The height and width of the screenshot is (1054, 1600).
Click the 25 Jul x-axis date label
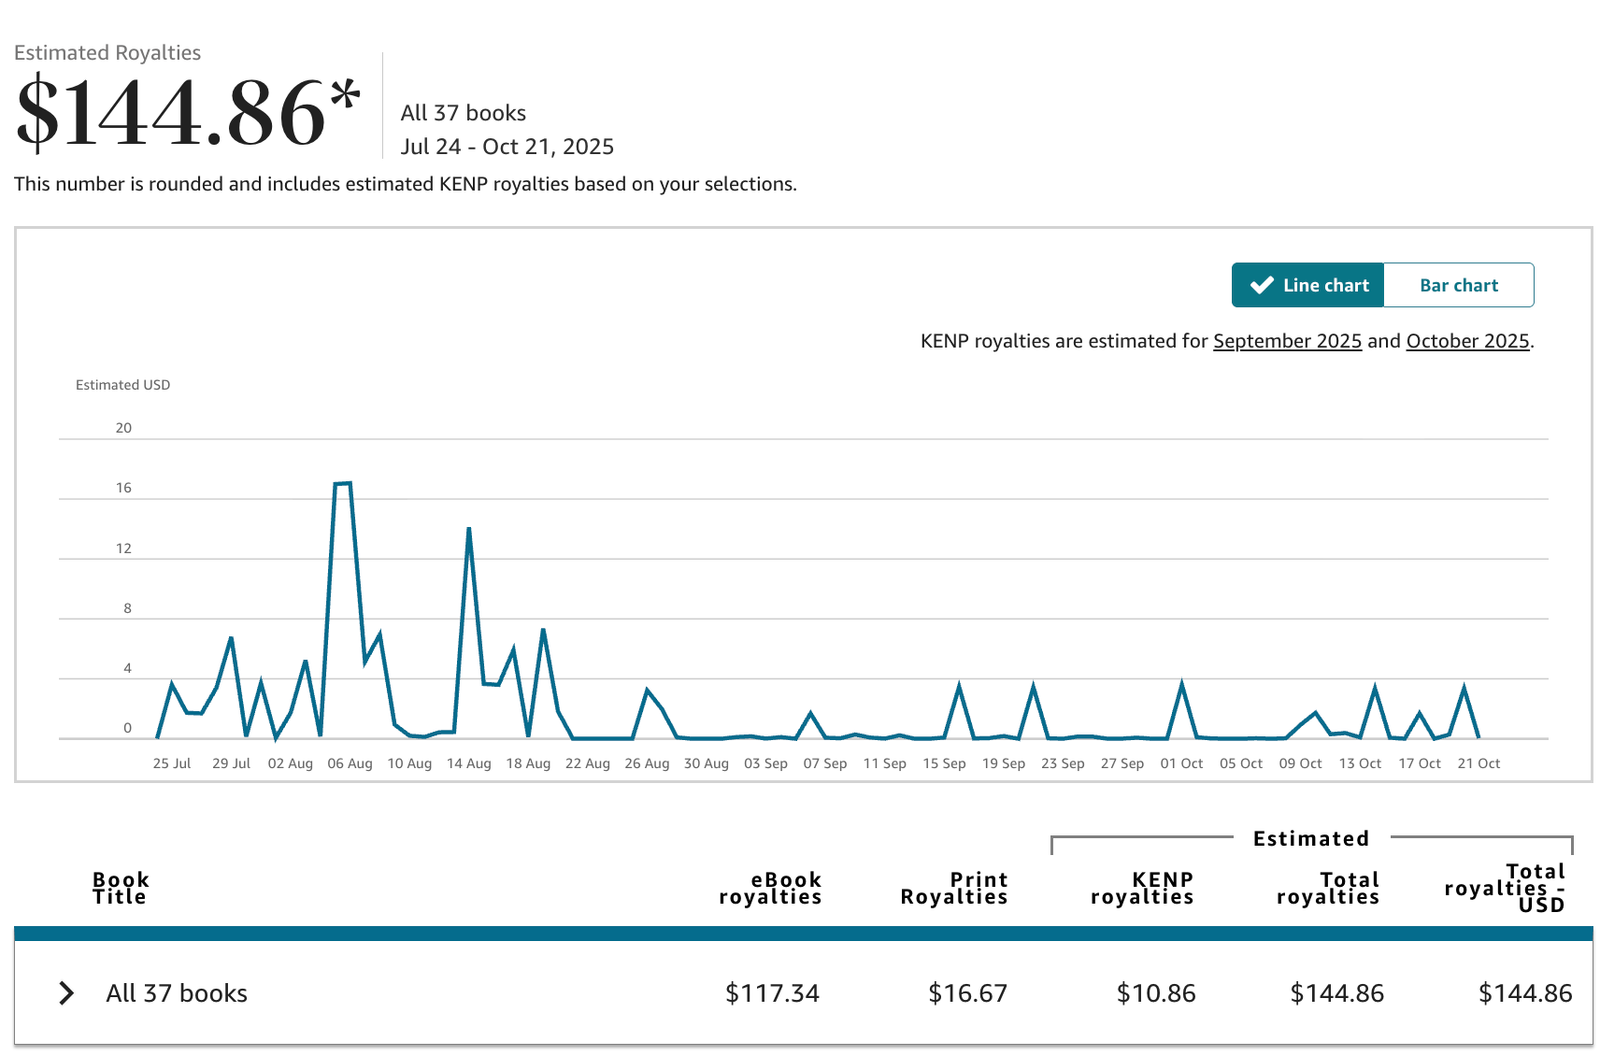pos(171,763)
